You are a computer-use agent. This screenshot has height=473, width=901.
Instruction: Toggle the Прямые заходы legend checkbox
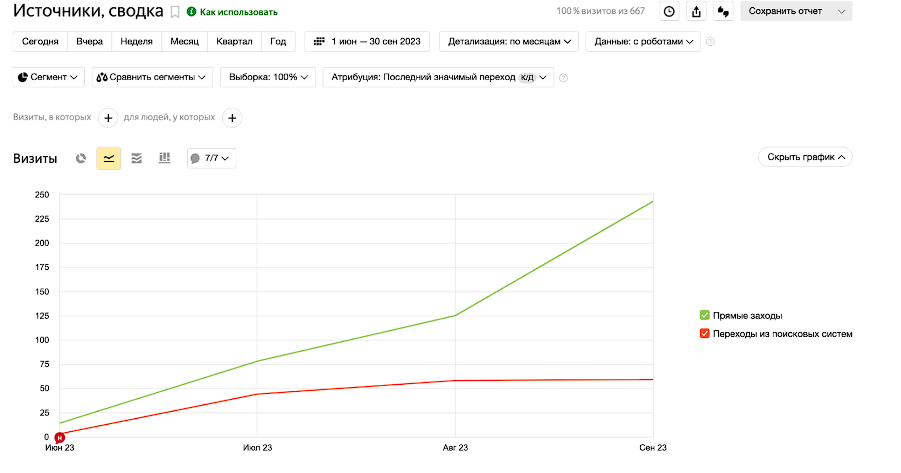click(705, 315)
